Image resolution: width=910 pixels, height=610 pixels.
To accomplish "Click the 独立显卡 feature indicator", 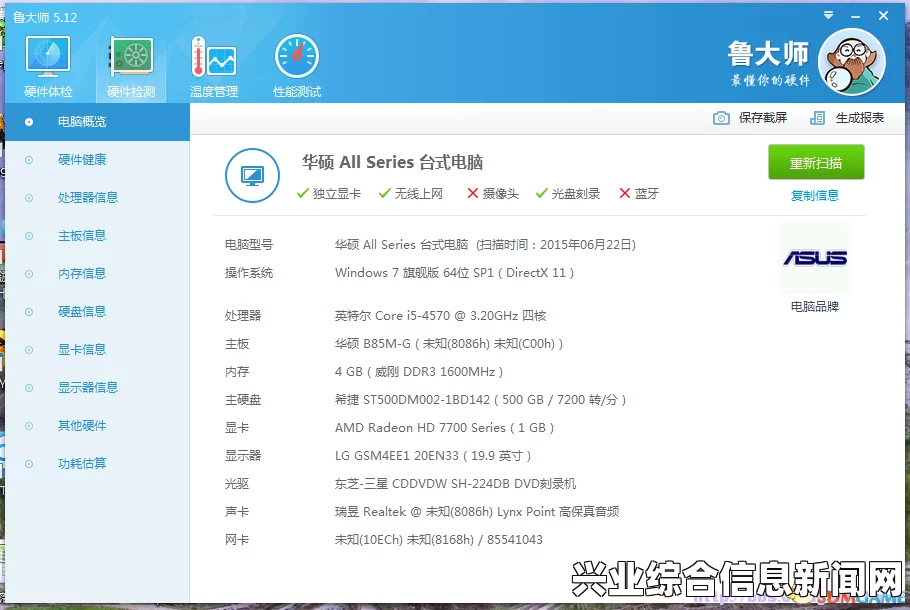I will coord(328,194).
